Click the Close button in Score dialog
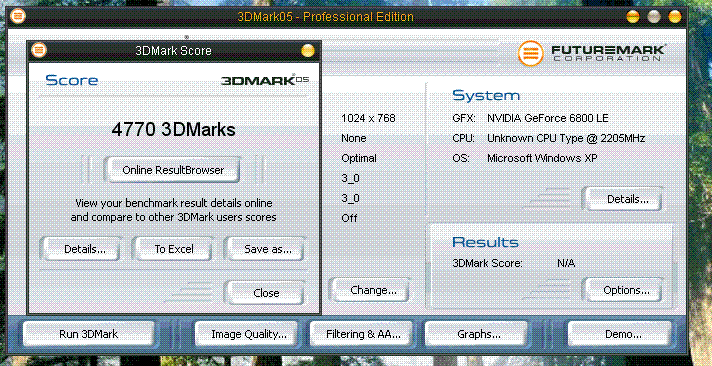712x366 pixels. pyautogui.click(x=266, y=293)
